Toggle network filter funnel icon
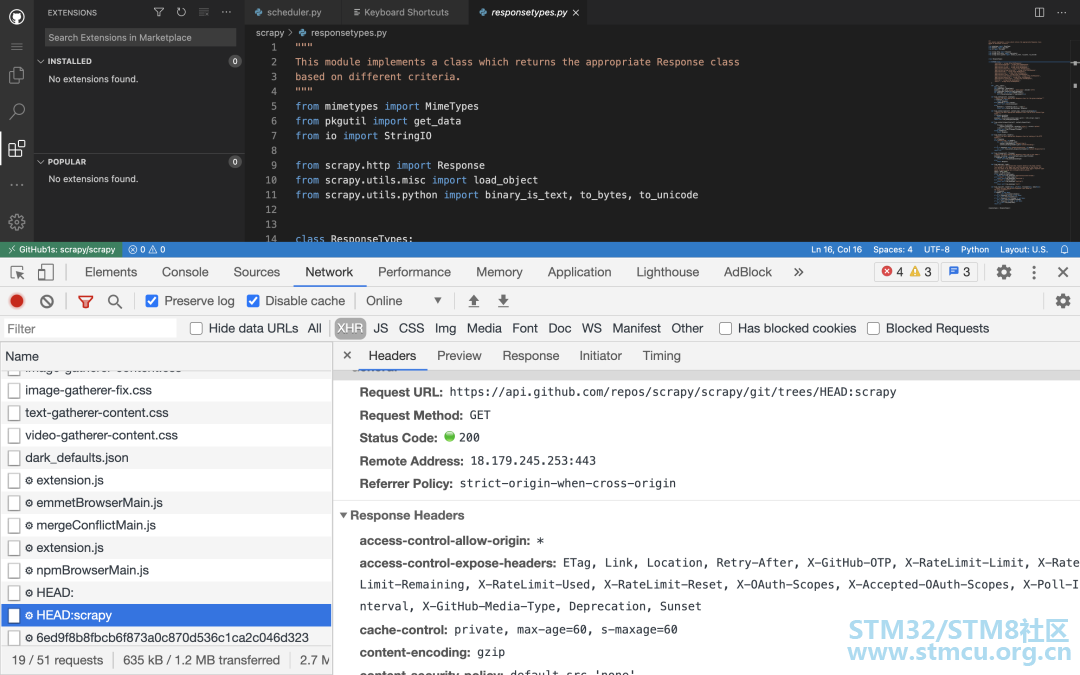1080x675 pixels. click(85, 301)
